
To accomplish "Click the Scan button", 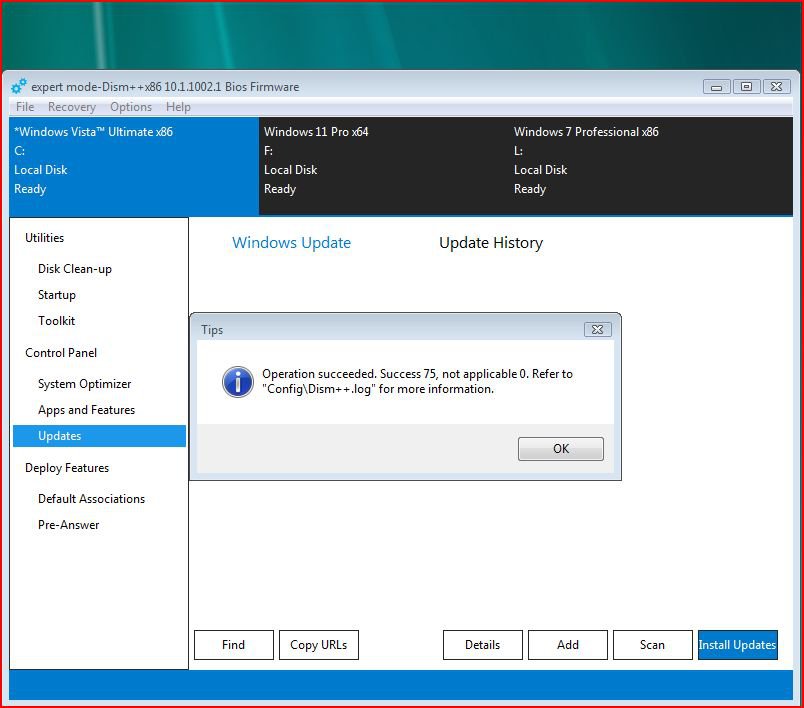I will click(652, 644).
